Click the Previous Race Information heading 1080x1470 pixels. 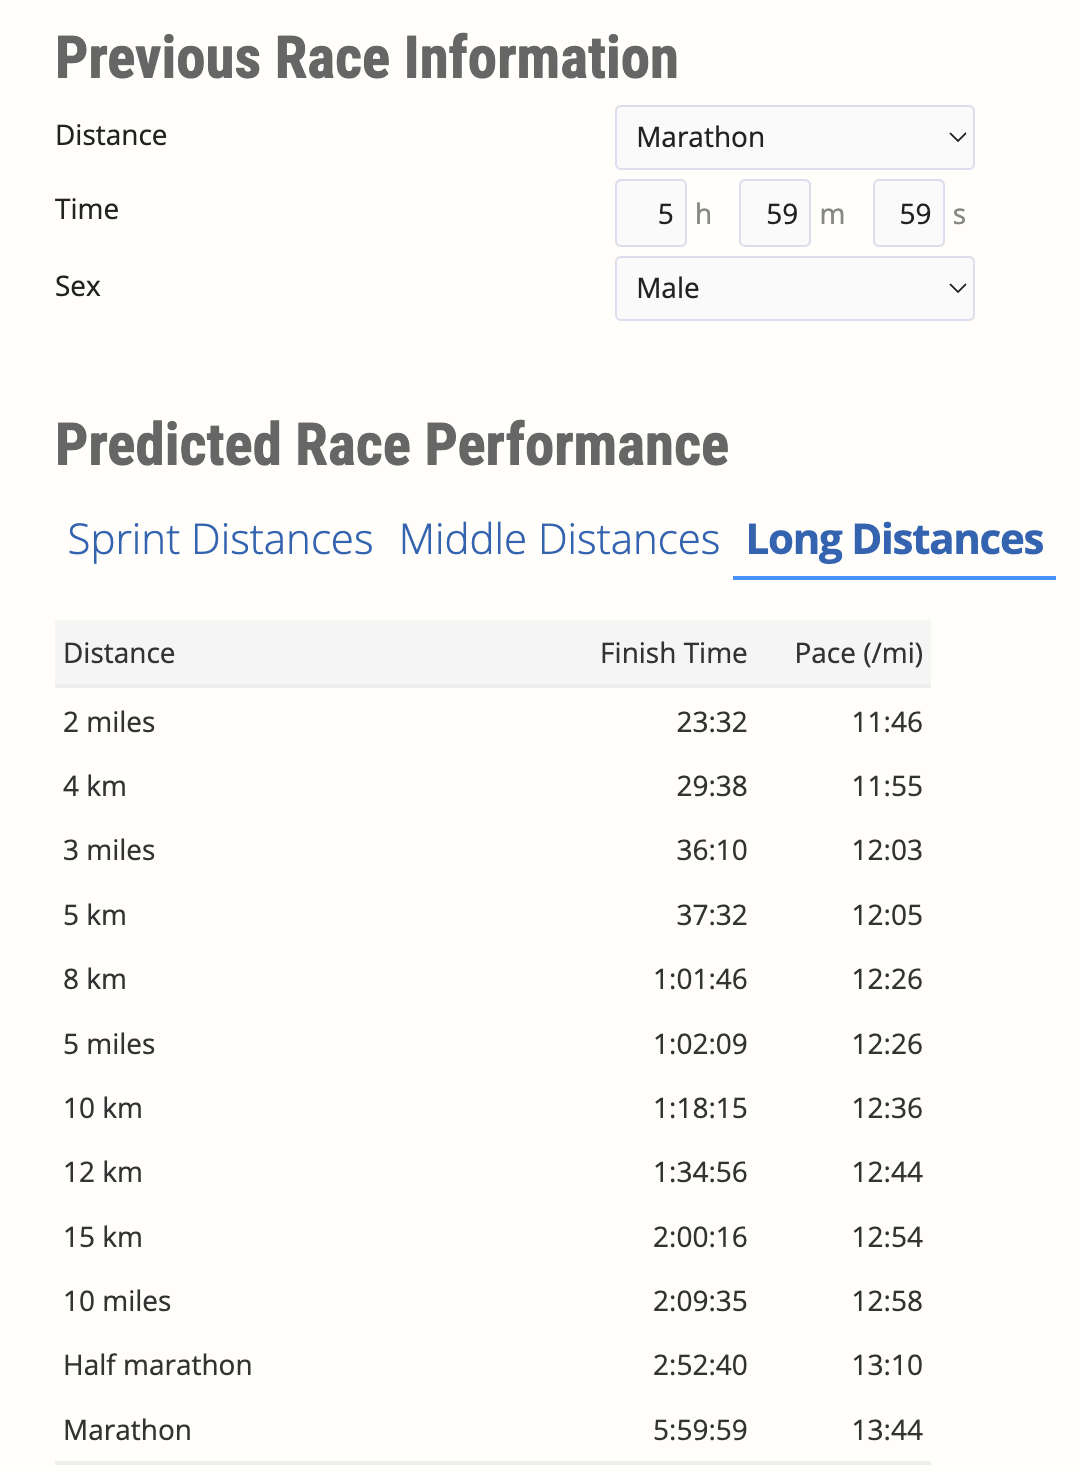point(367,58)
